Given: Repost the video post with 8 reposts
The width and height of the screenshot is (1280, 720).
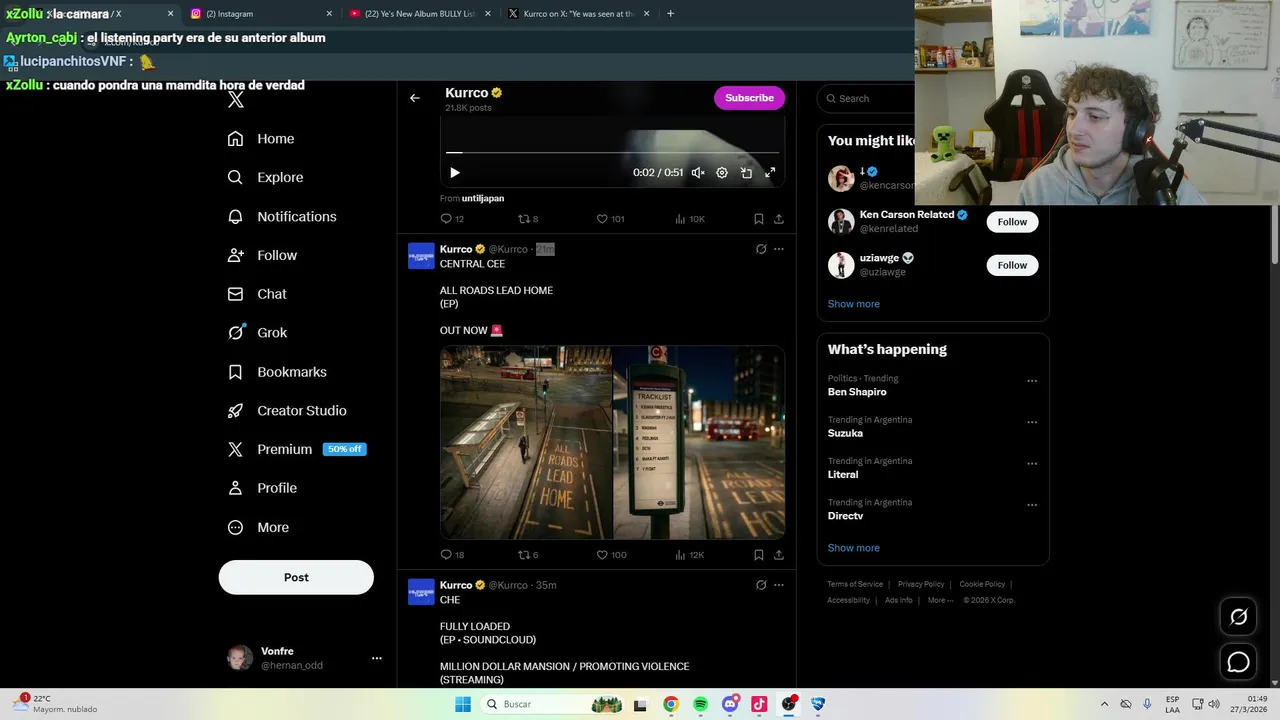Looking at the screenshot, I should [527, 219].
